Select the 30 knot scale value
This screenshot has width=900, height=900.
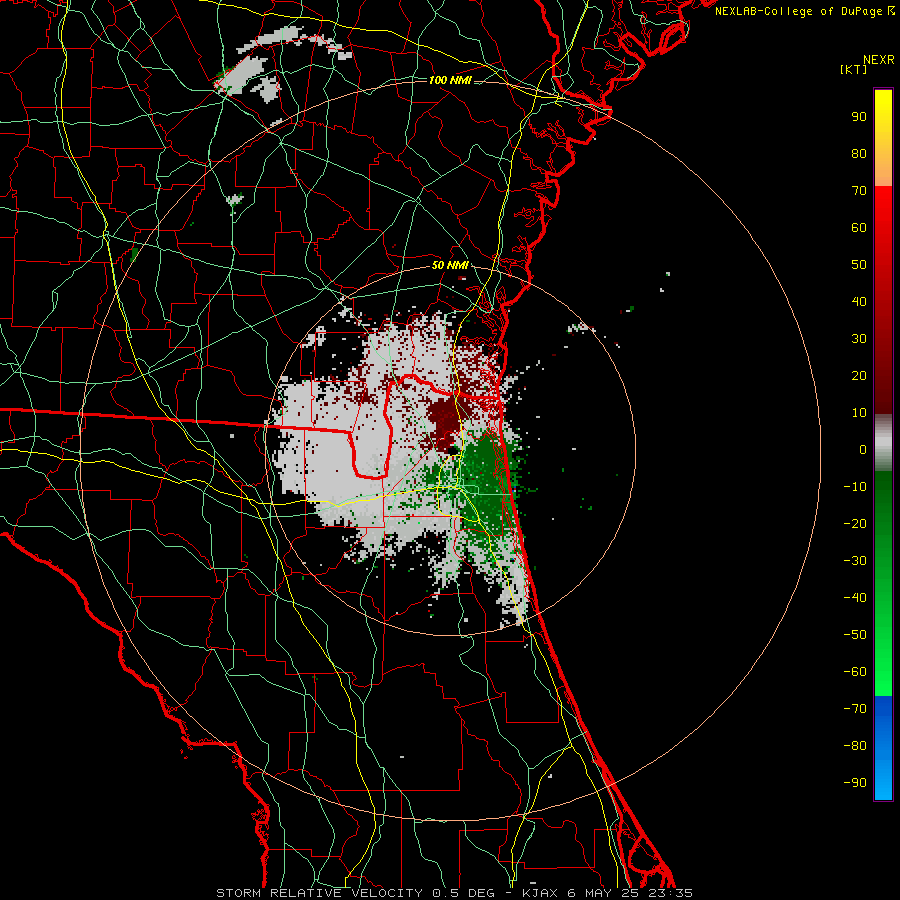click(x=859, y=339)
